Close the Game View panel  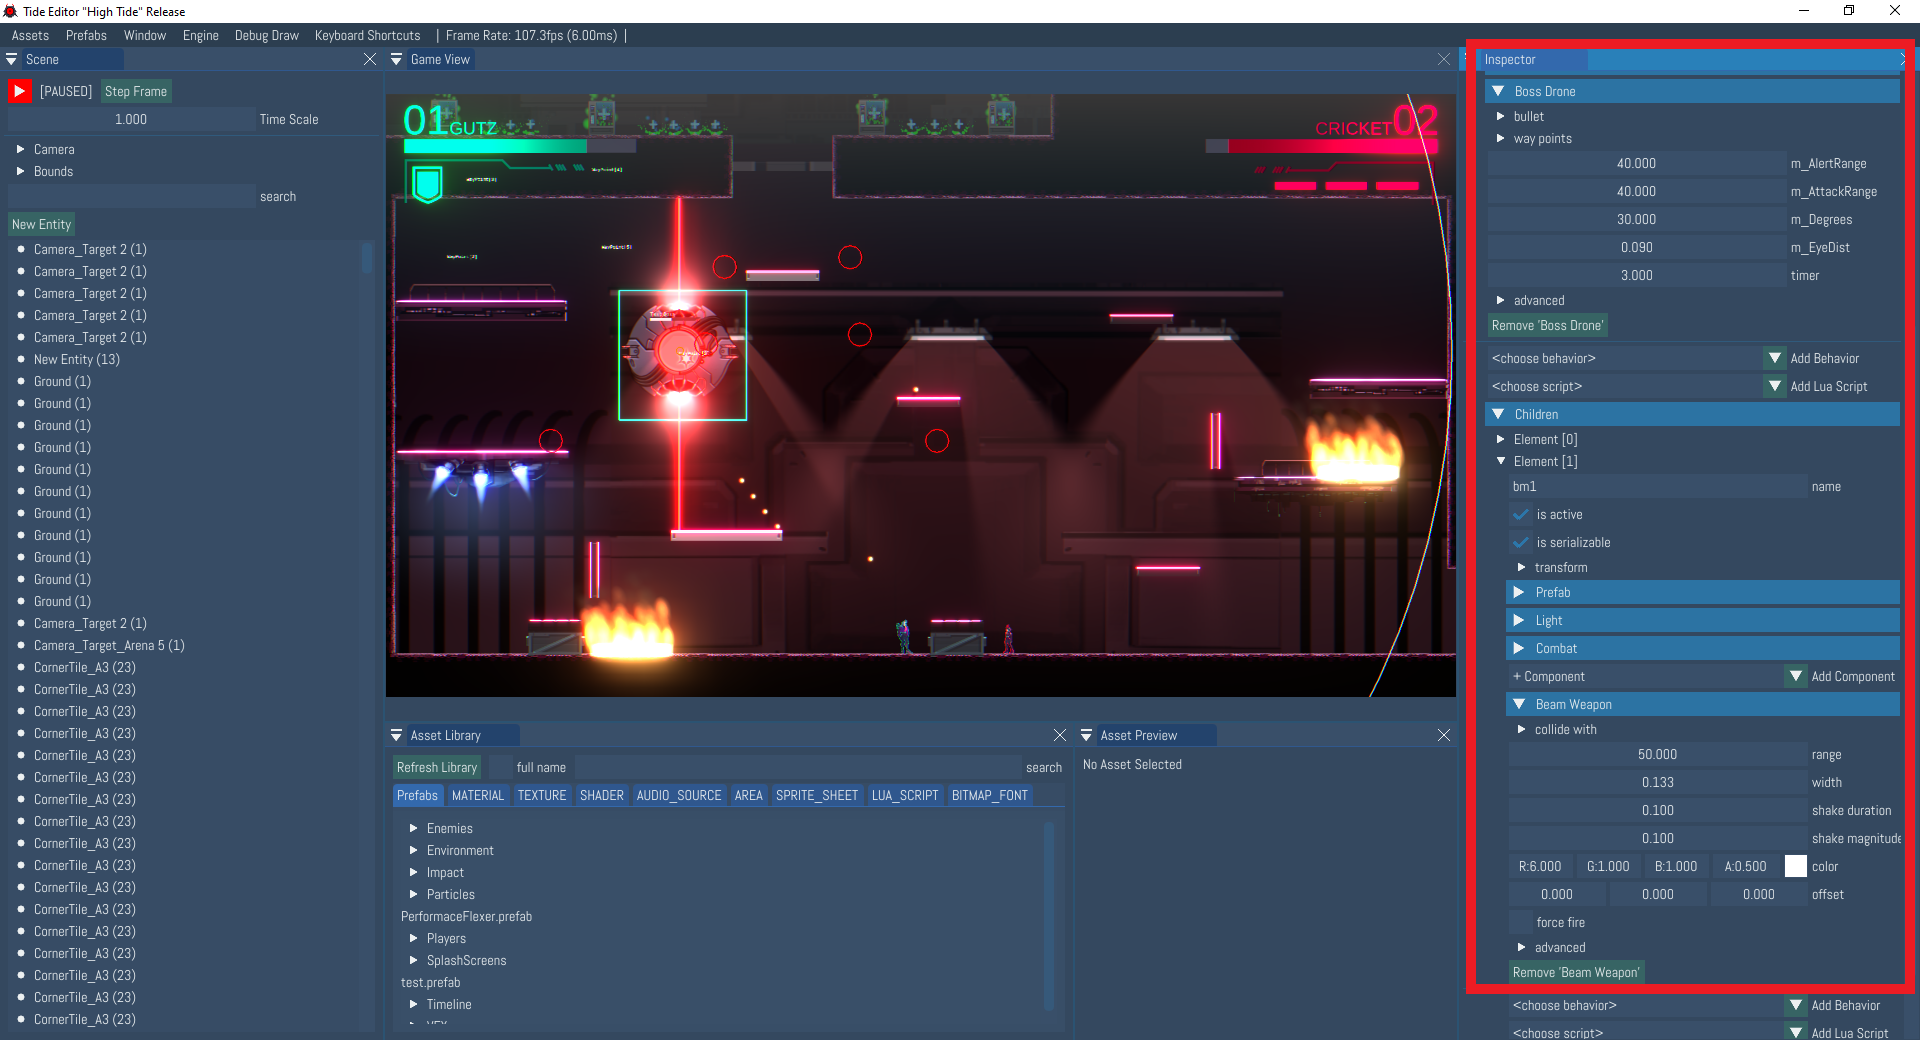pos(1444,60)
